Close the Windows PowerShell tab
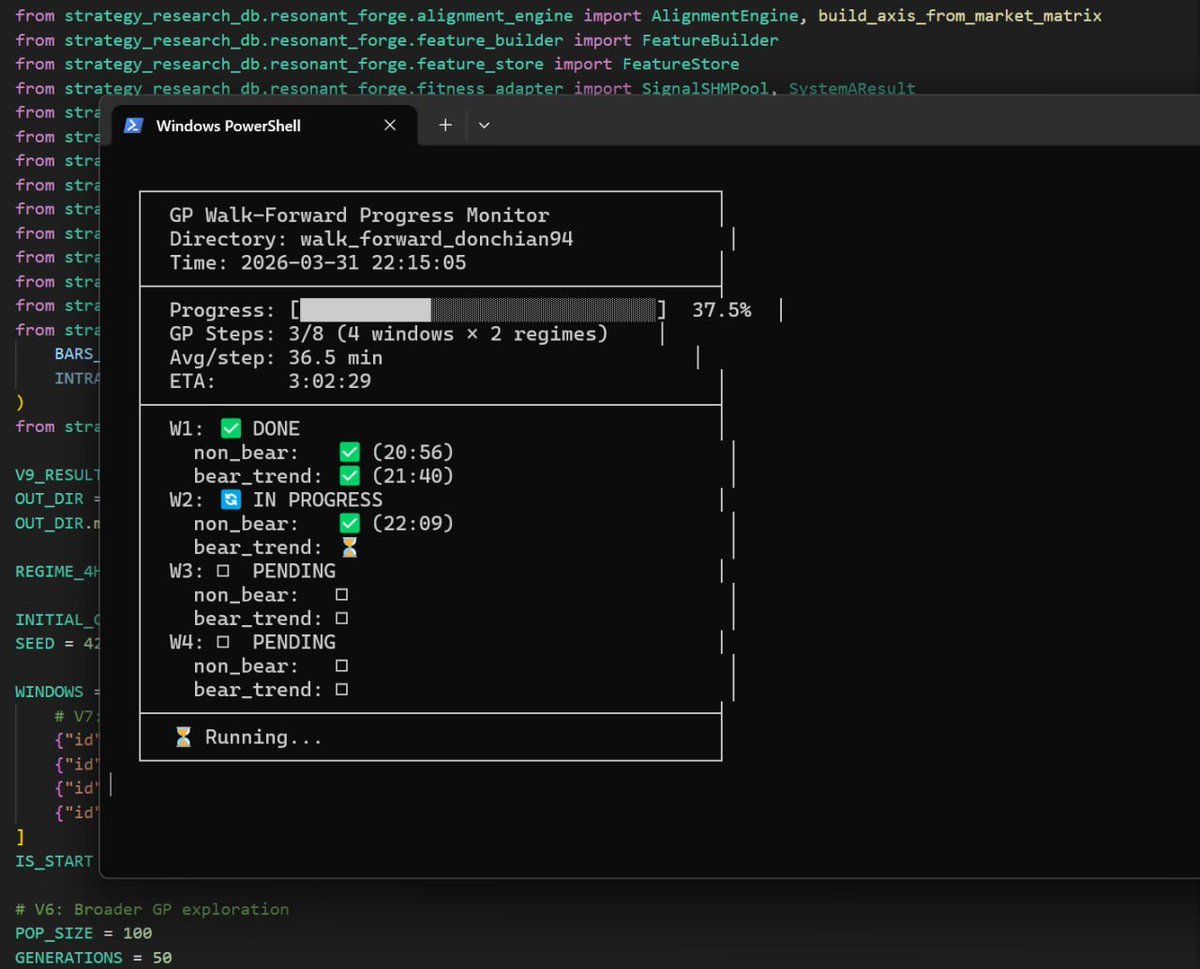The height and width of the screenshot is (969, 1200). click(390, 125)
